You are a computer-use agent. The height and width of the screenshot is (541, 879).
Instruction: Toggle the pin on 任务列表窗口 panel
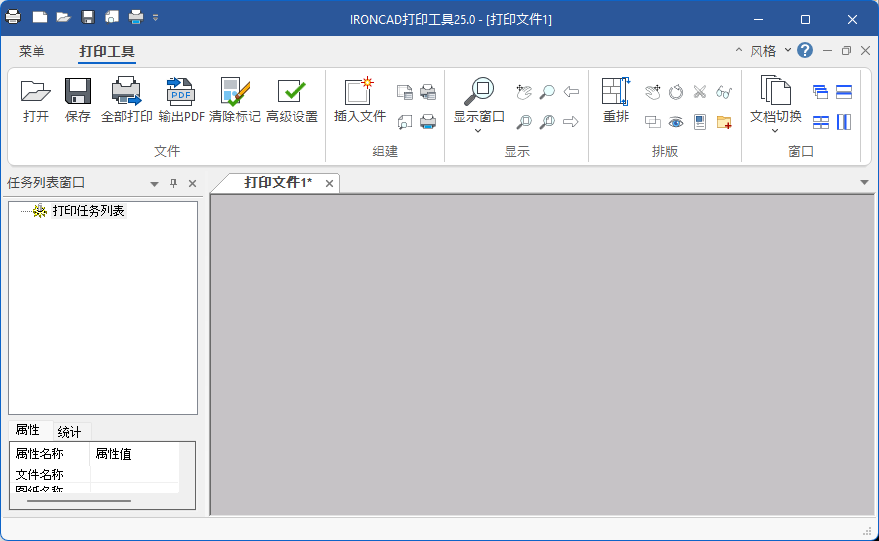coord(173,184)
